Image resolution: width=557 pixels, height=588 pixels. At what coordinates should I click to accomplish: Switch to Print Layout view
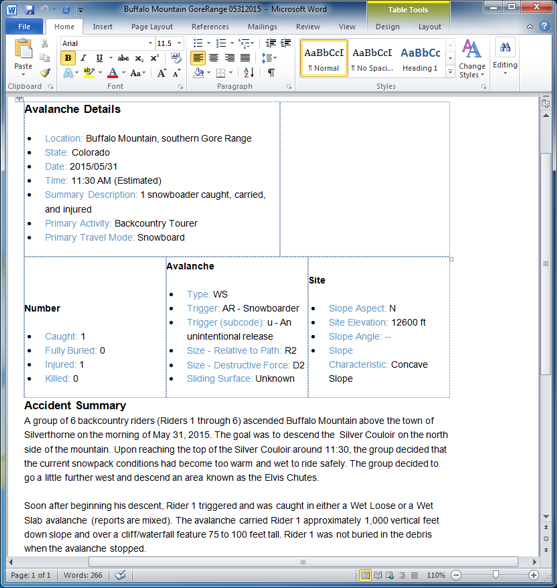[365, 575]
